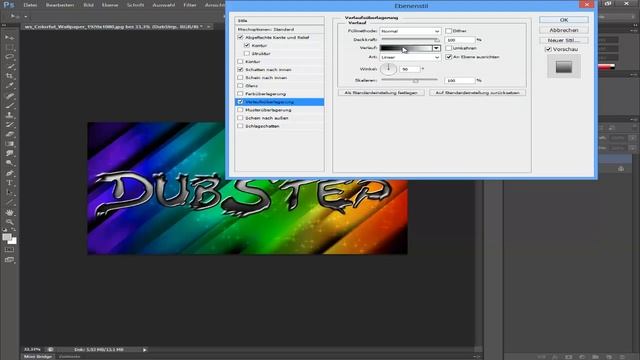The image size is (640, 360).
Task: Click the Abbrechen button
Action: [564, 30]
